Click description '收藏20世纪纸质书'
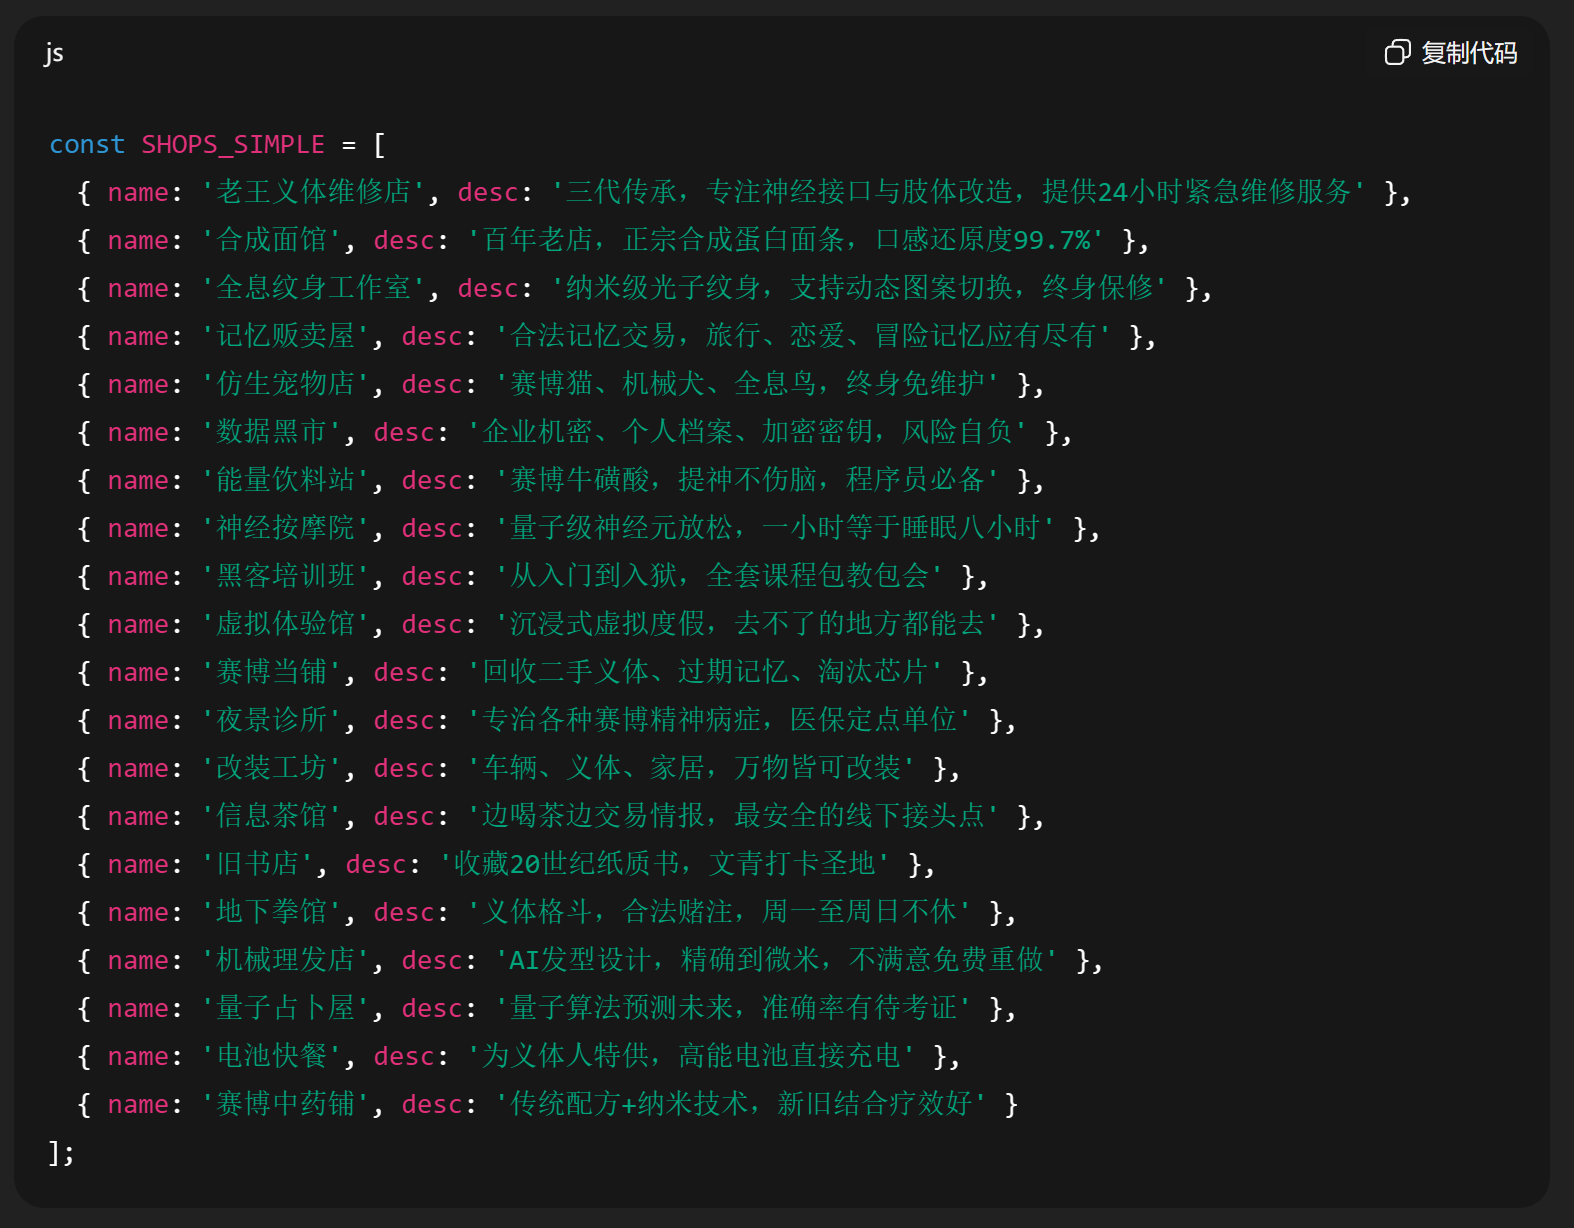This screenshot has height=1228, width=1574. pos(567,864)
